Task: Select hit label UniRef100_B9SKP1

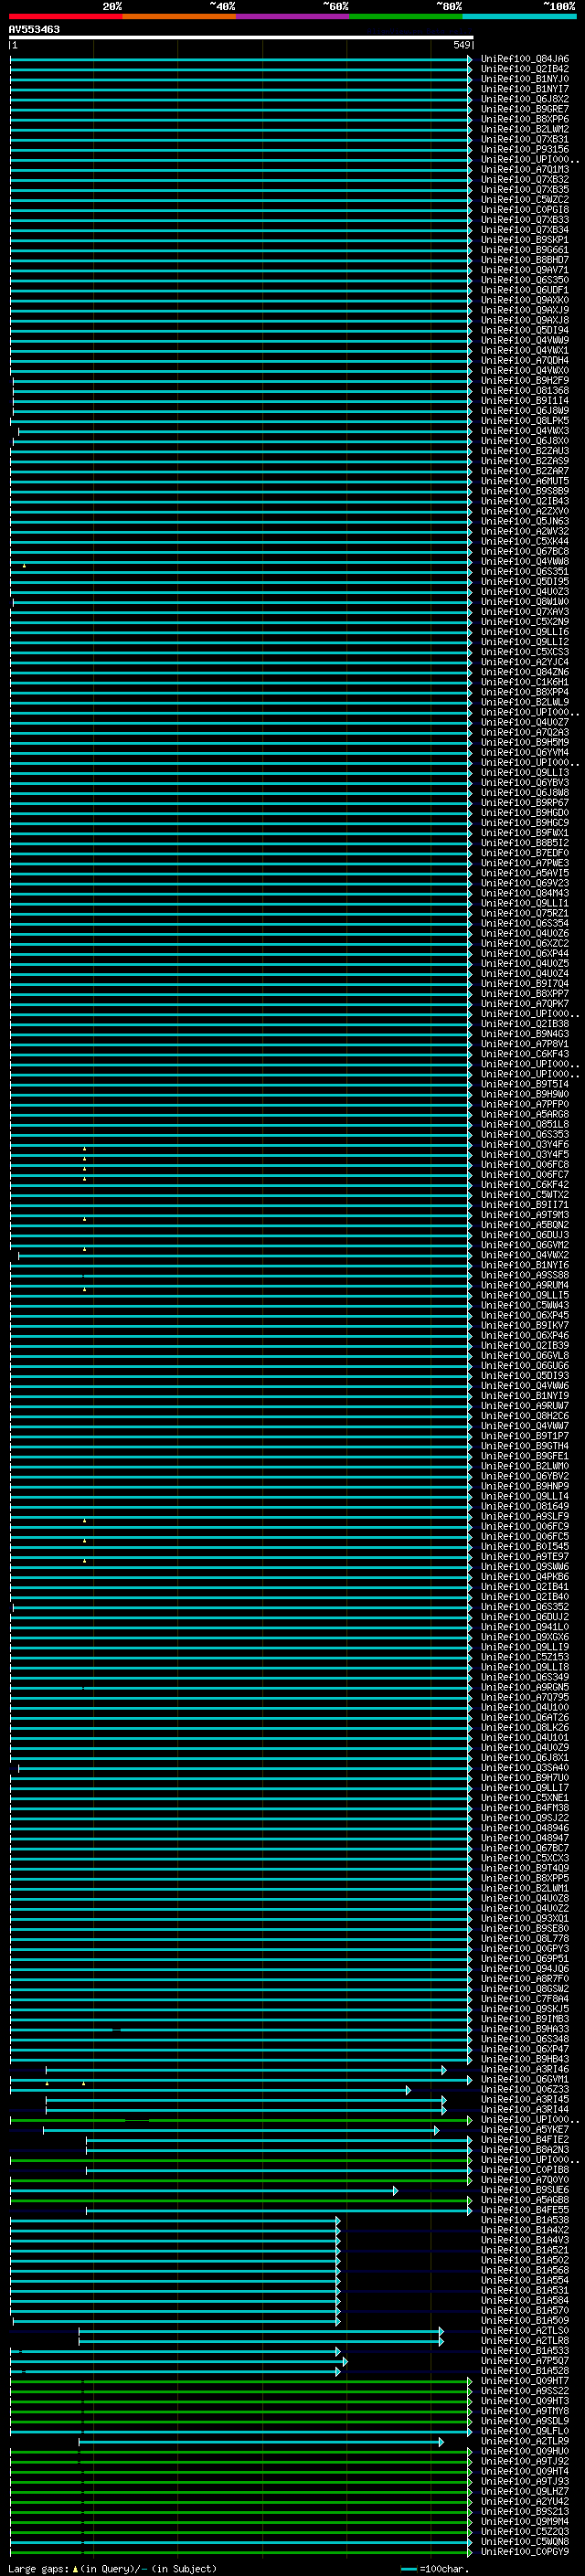Action: (x=525, y=240)
